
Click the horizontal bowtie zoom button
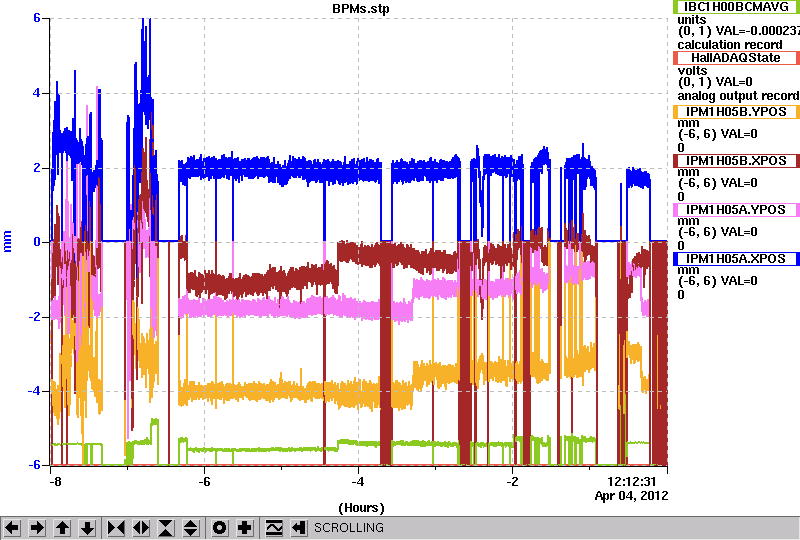(x=116, y=528)
